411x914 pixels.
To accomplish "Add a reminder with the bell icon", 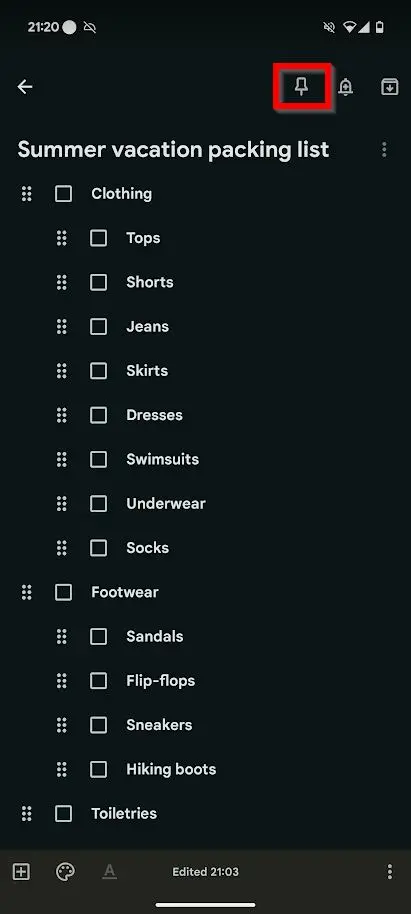I will (346, 87).
